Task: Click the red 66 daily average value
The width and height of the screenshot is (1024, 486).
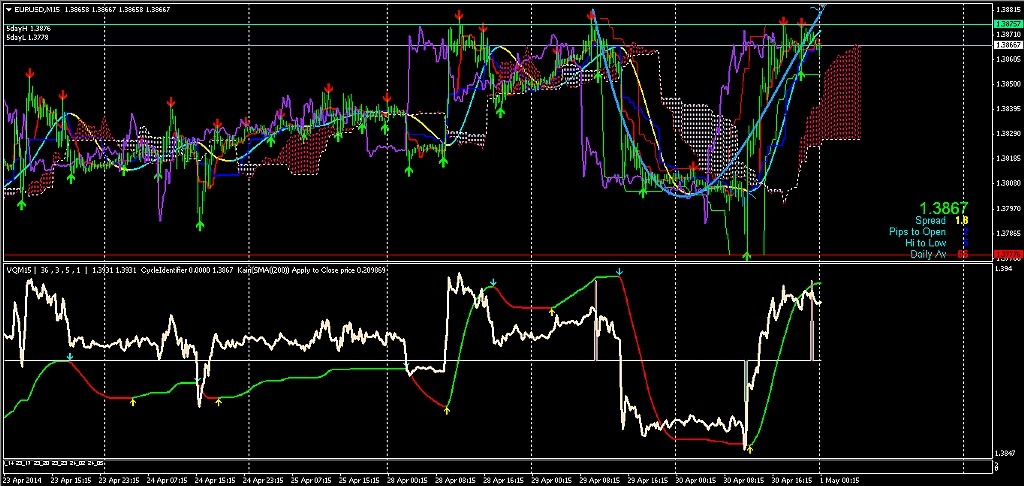Action: (963, 254)
